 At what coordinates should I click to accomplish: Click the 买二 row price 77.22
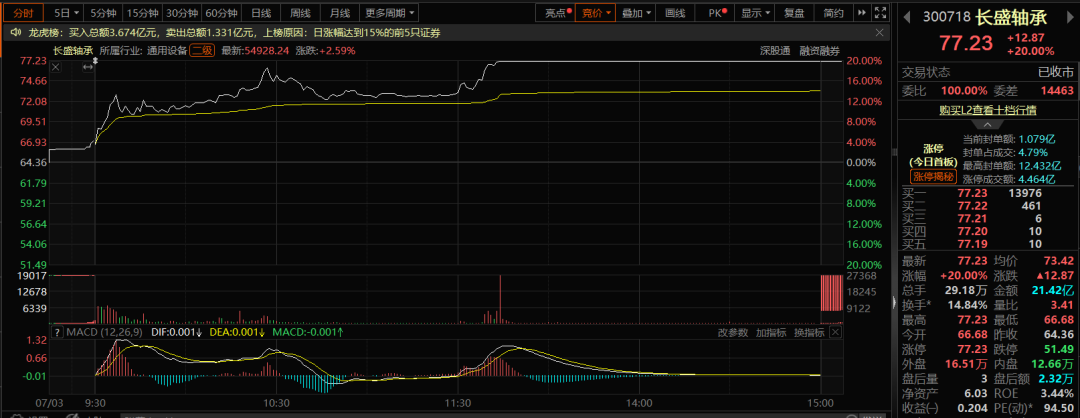click(x=971, y=205)
